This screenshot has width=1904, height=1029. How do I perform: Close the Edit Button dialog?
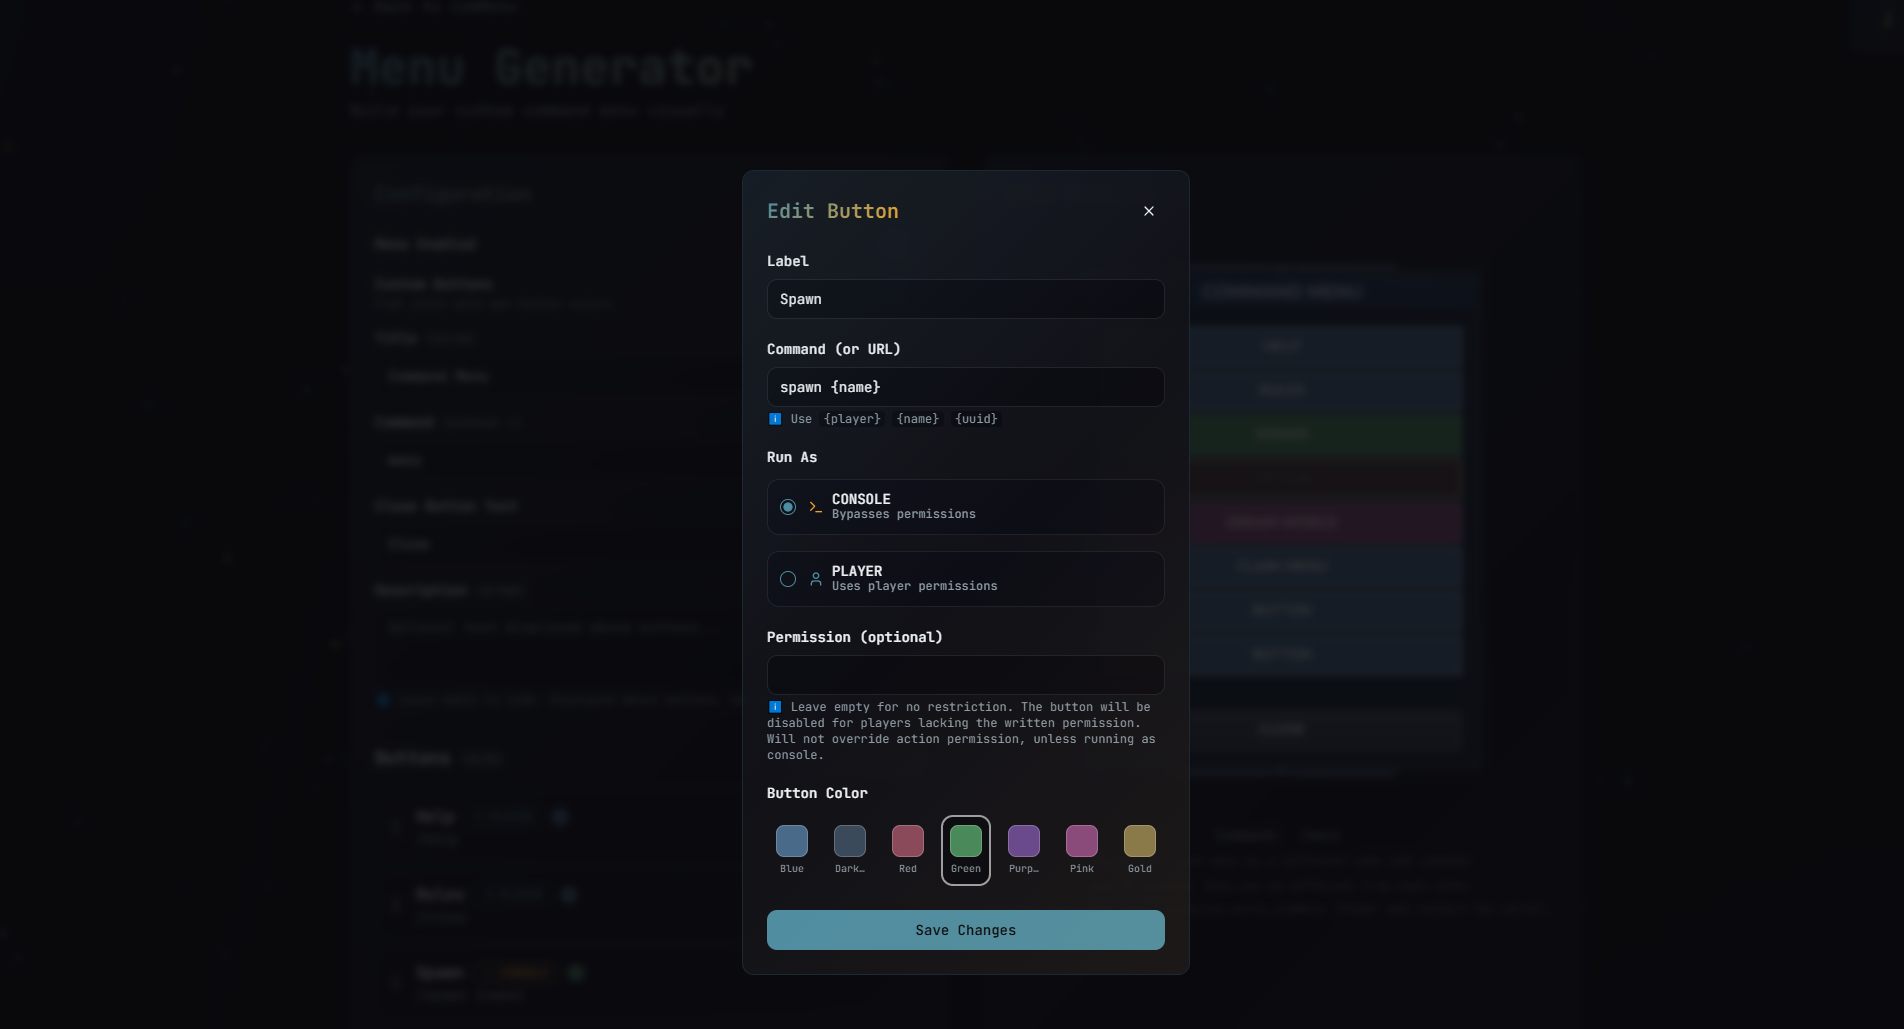pyautogui.click(x=1148, y=211)
